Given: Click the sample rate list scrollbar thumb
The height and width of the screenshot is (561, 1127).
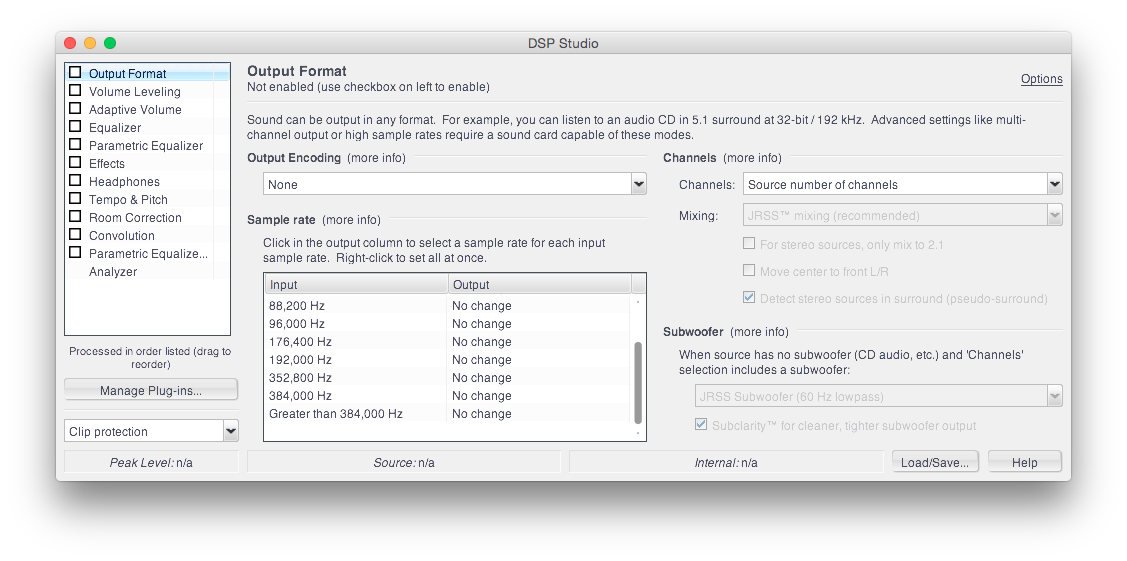Looking at the screenshot, I should 638,382.
